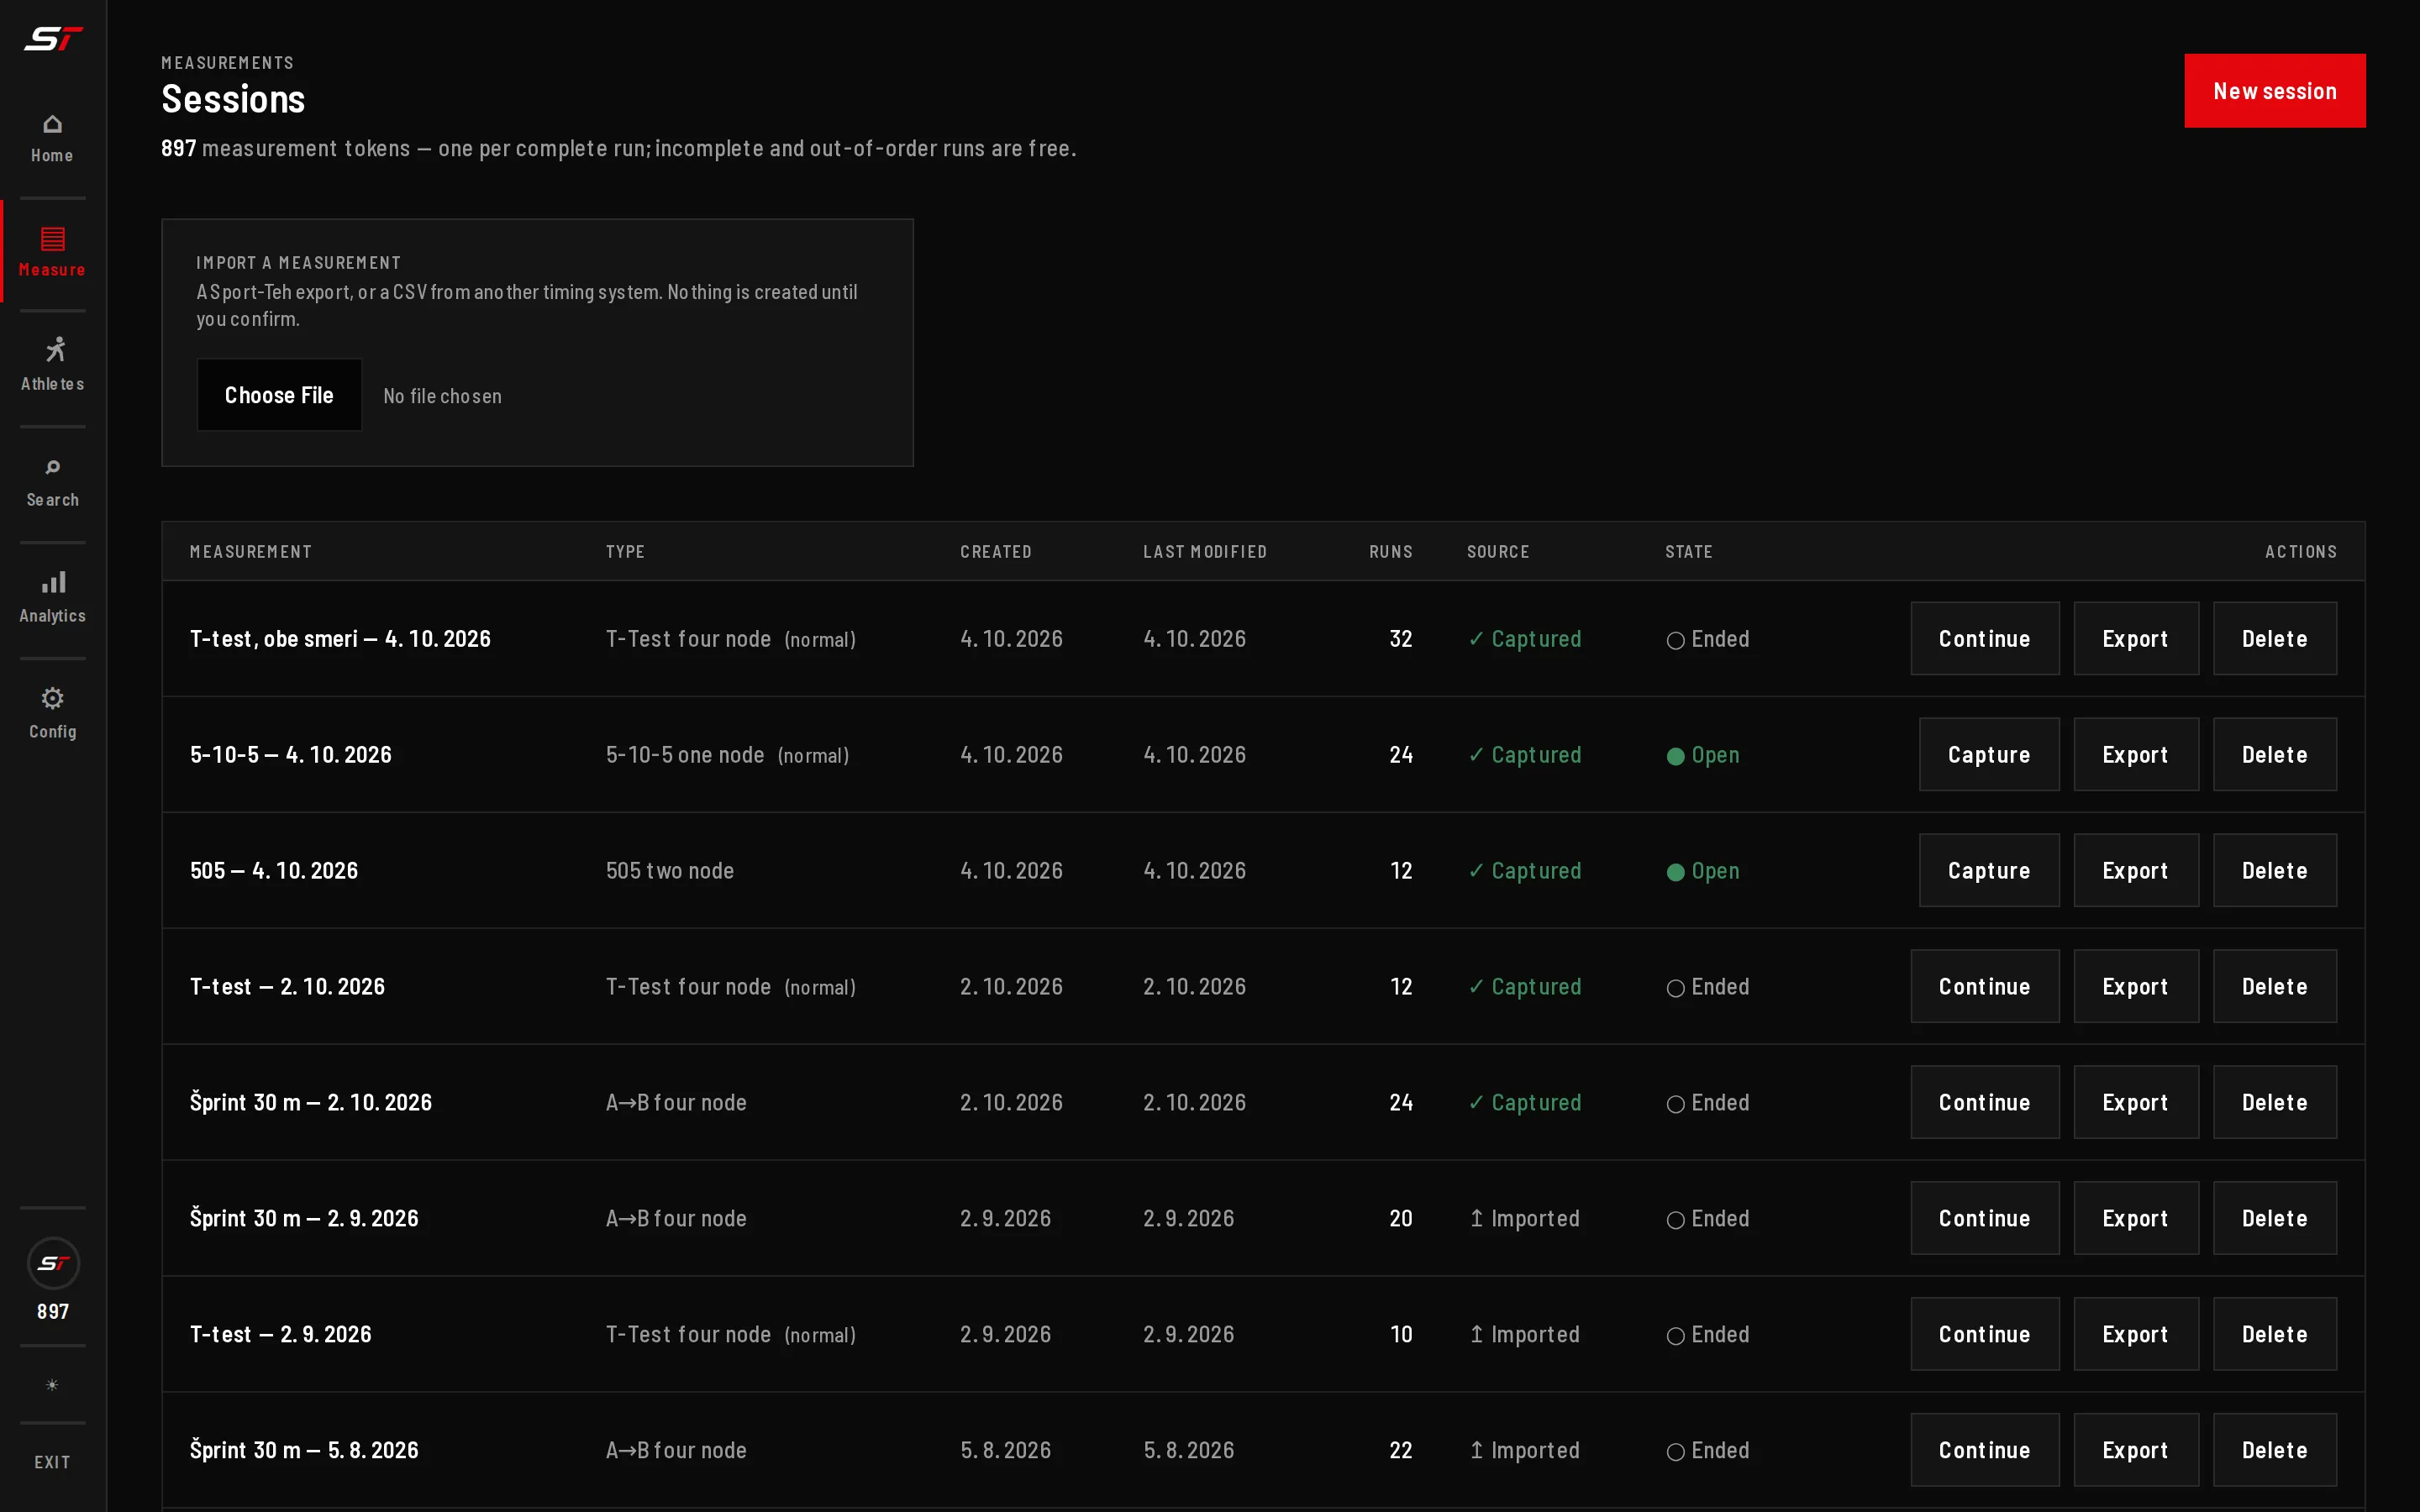Delete the 5-10-5 – 4. 10. 2026 session
This screenshot has height=1512, width=2420.
(2274, 754)
